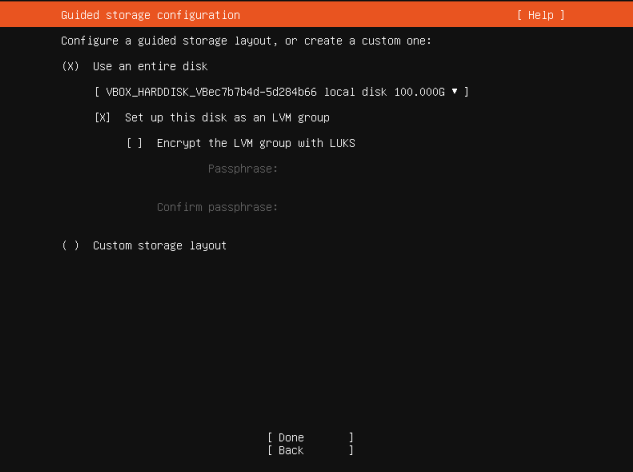The height and width of the screenshot is (472, 633).
Task: Open the Help menu in the header
Action: tap(541, 15)
